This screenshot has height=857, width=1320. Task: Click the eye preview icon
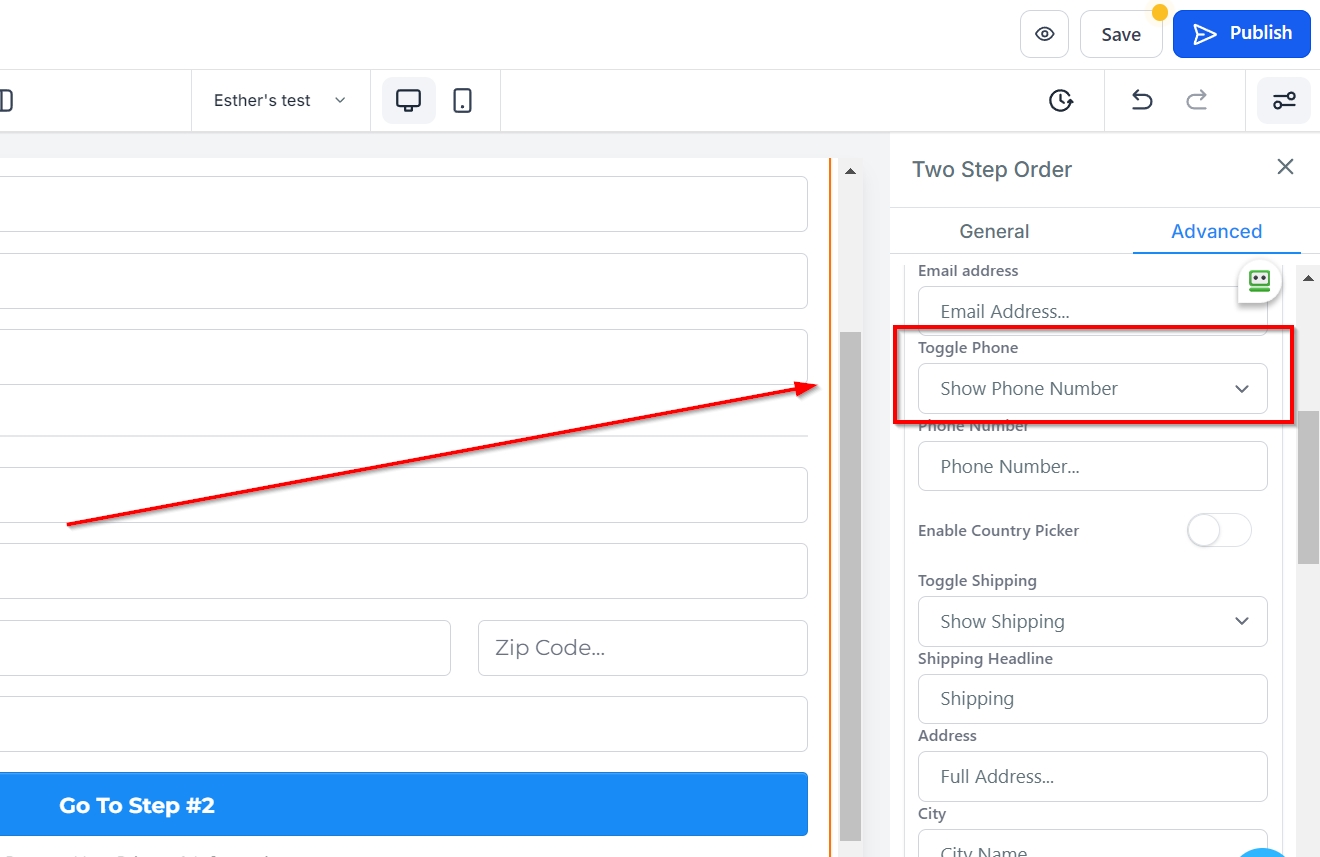[1044, 34]
